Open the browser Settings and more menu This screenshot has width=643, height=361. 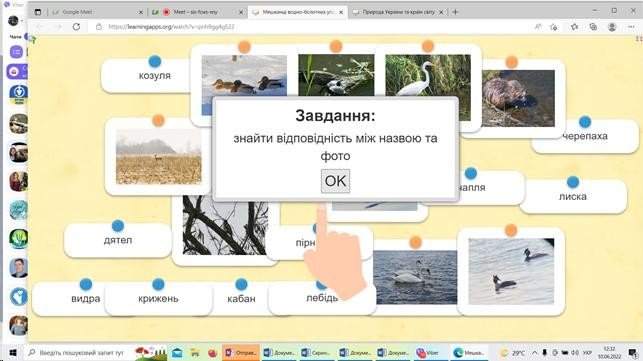click(631, 27)
